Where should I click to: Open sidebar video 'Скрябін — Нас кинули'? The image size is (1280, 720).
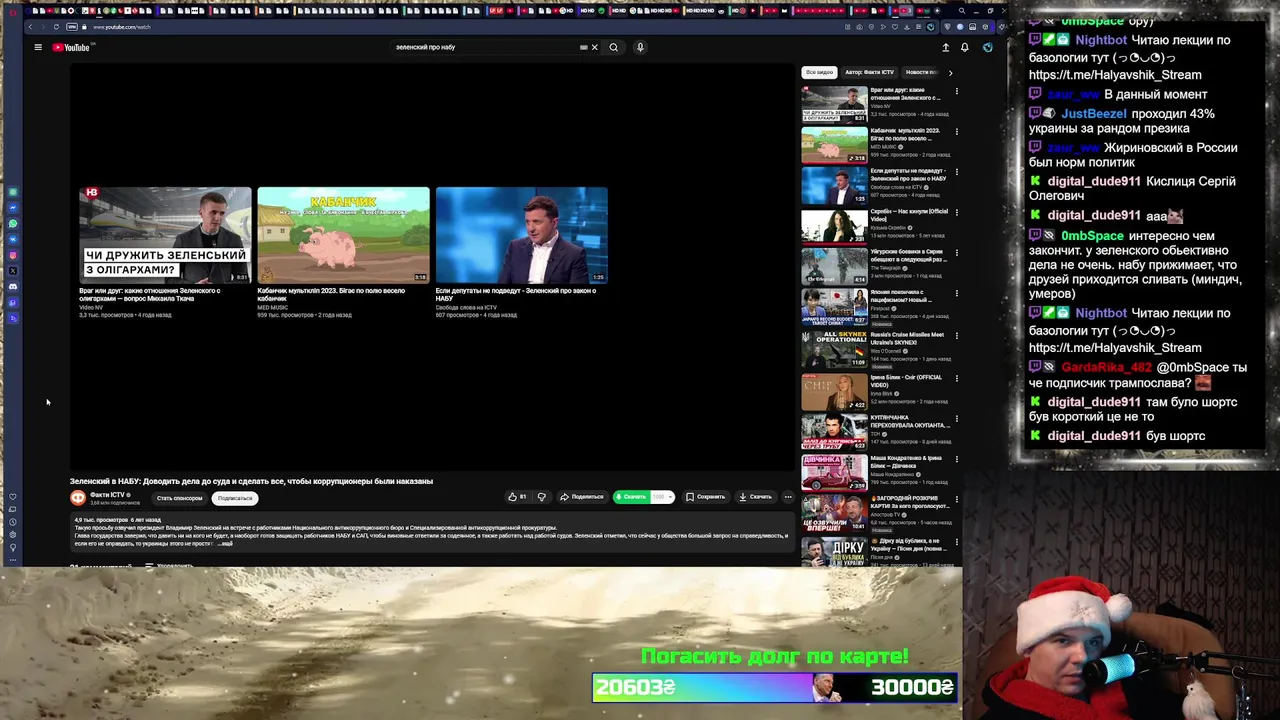coord(875,226)
